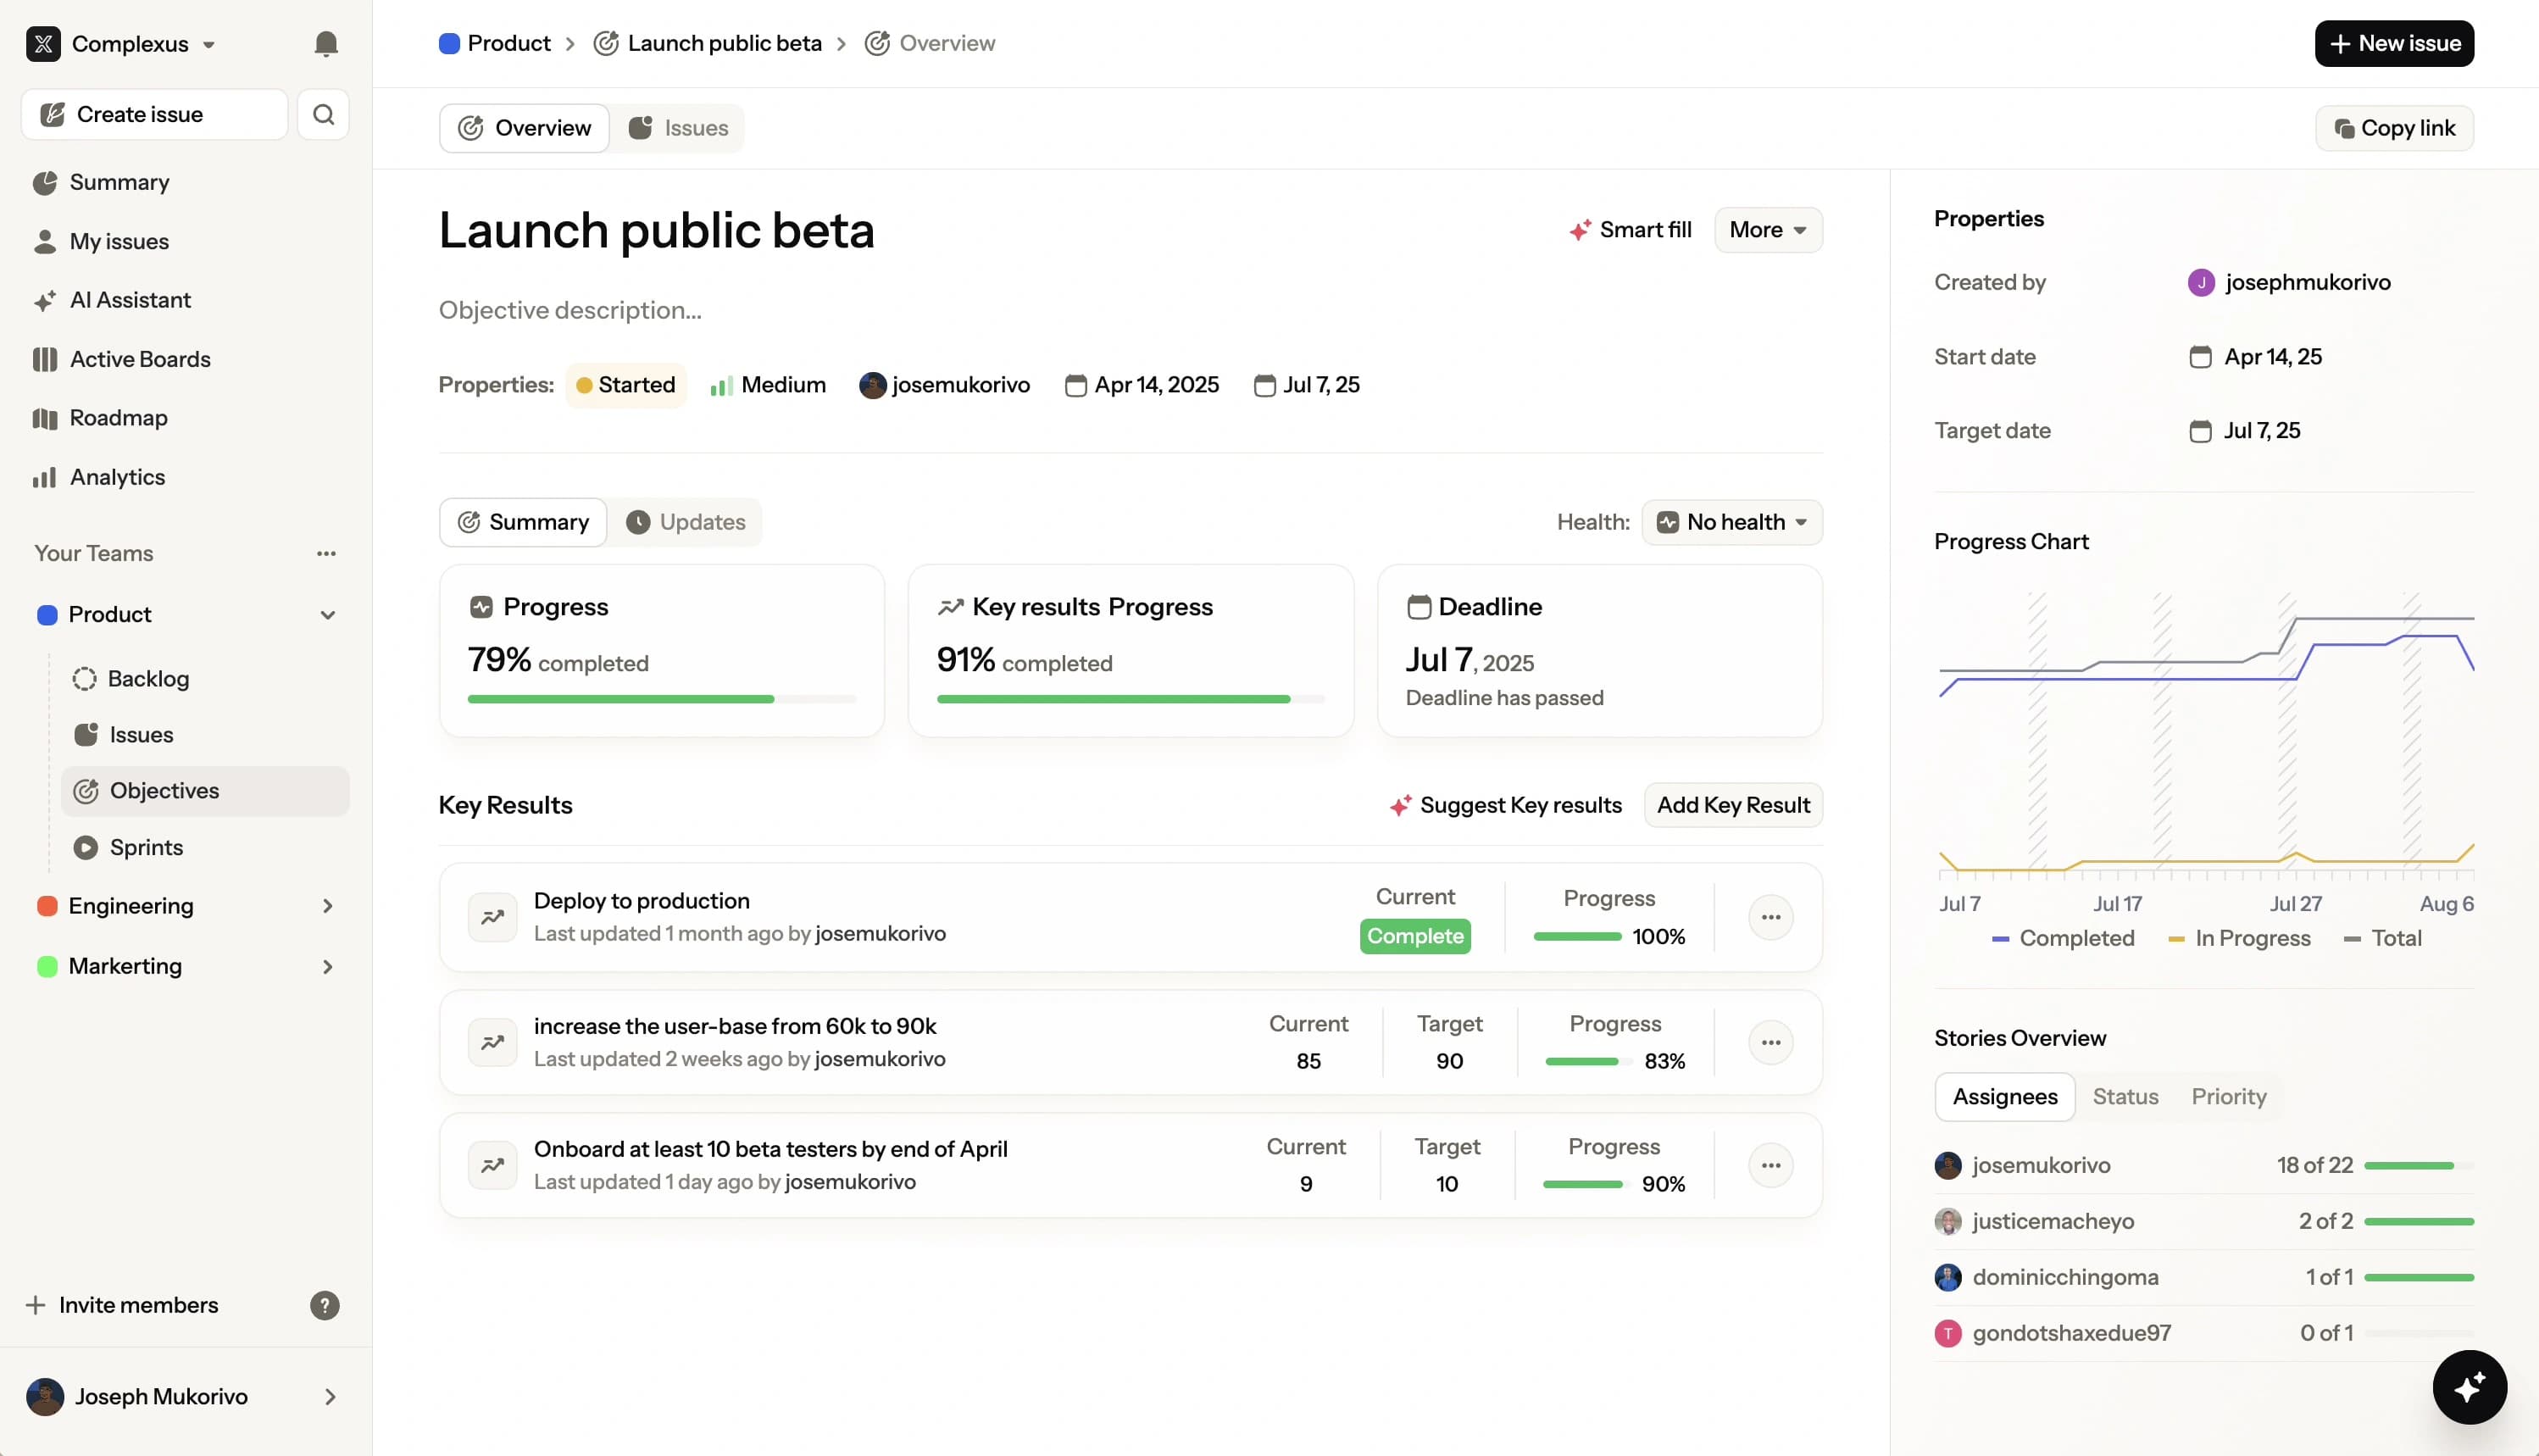Screen dimensions: 2539x1456
Task: Open the floating AI sparkle assistant button
Action: (2469, 1387)
